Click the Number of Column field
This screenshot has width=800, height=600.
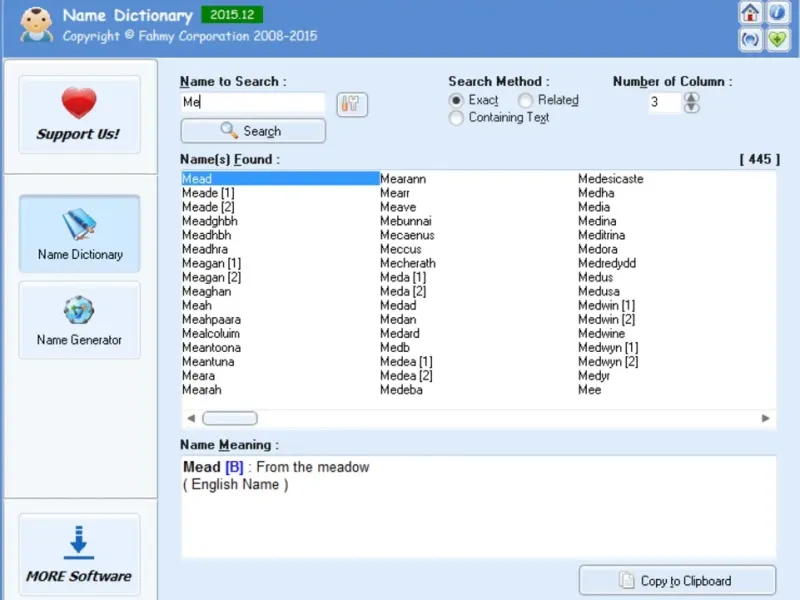click(664, 102)
